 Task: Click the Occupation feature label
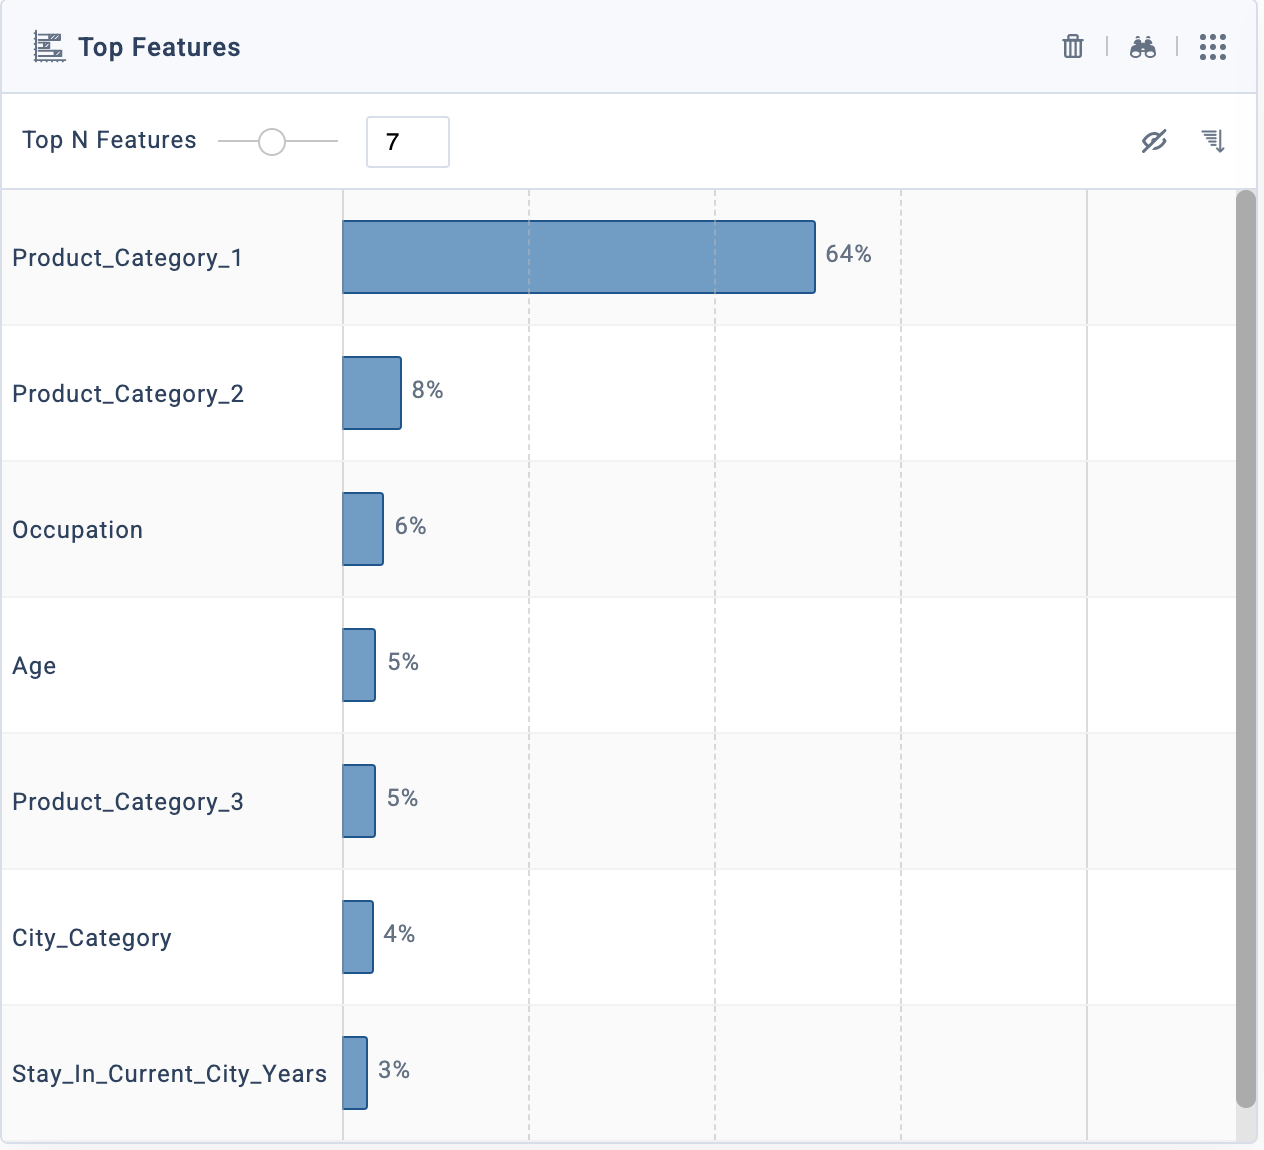pos(77,530)
